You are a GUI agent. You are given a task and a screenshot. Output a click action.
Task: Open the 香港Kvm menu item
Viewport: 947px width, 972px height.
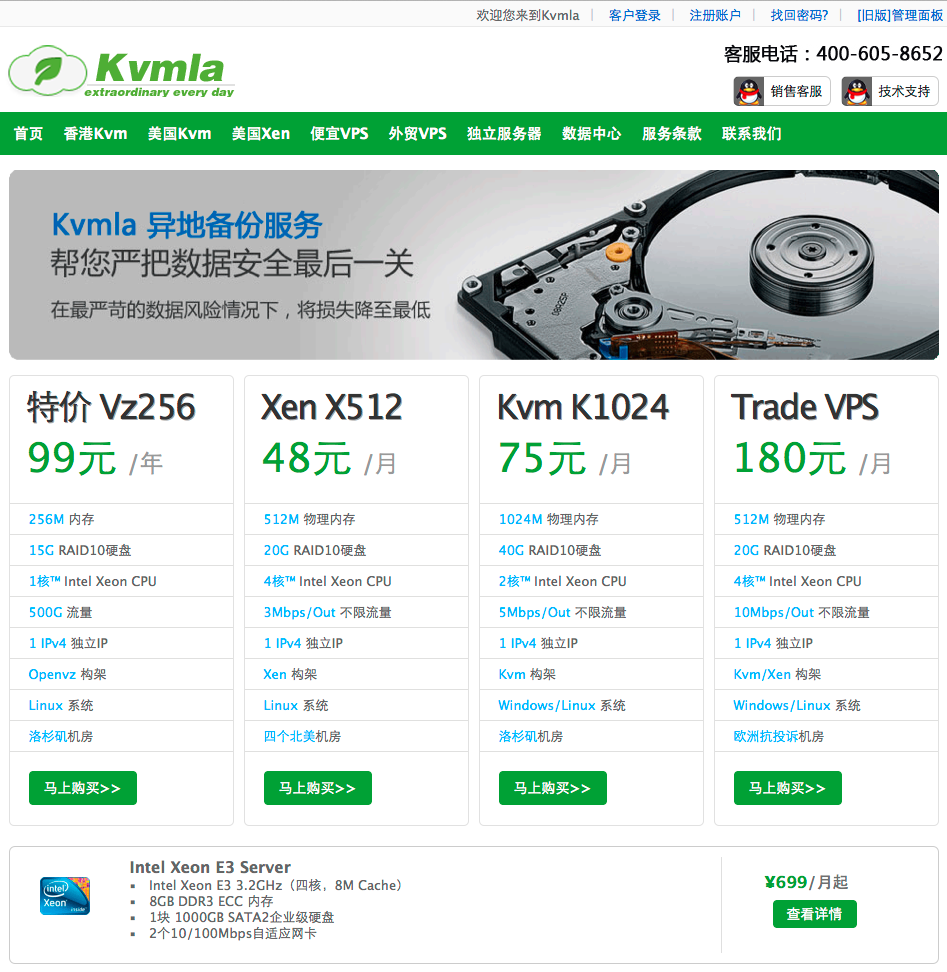click(x=95, y=133)
